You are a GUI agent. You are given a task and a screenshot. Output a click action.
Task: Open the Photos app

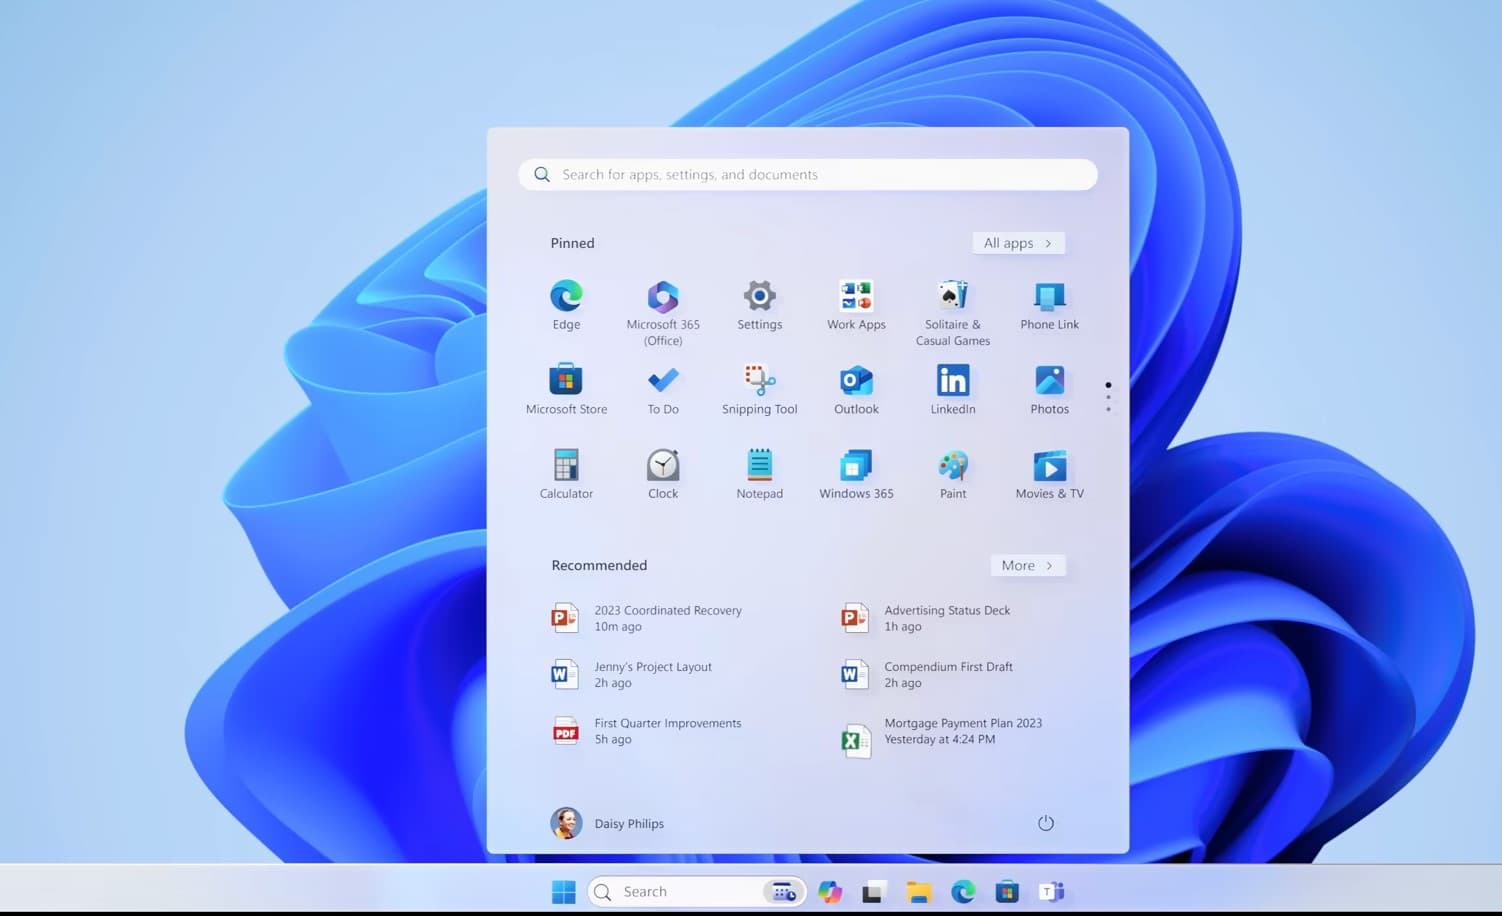(1050, 389)
